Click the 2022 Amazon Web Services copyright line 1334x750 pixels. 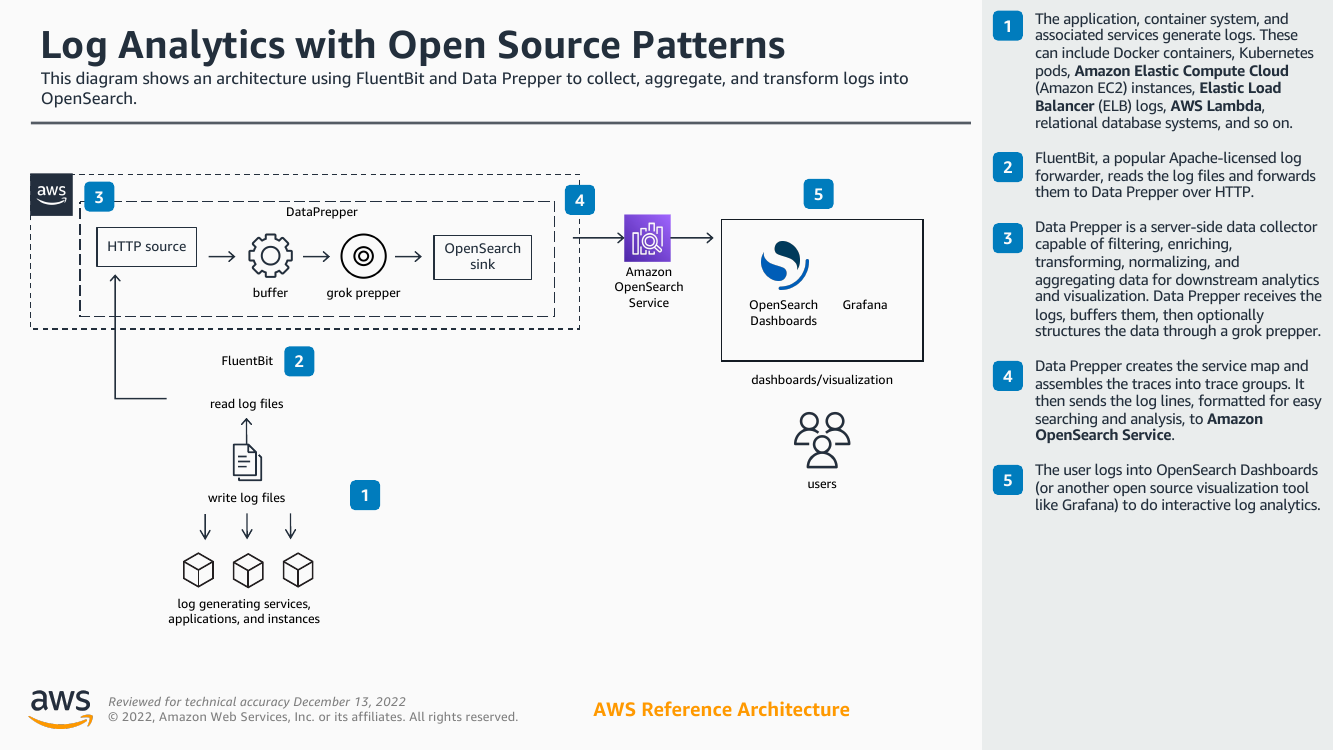(313, 717)
